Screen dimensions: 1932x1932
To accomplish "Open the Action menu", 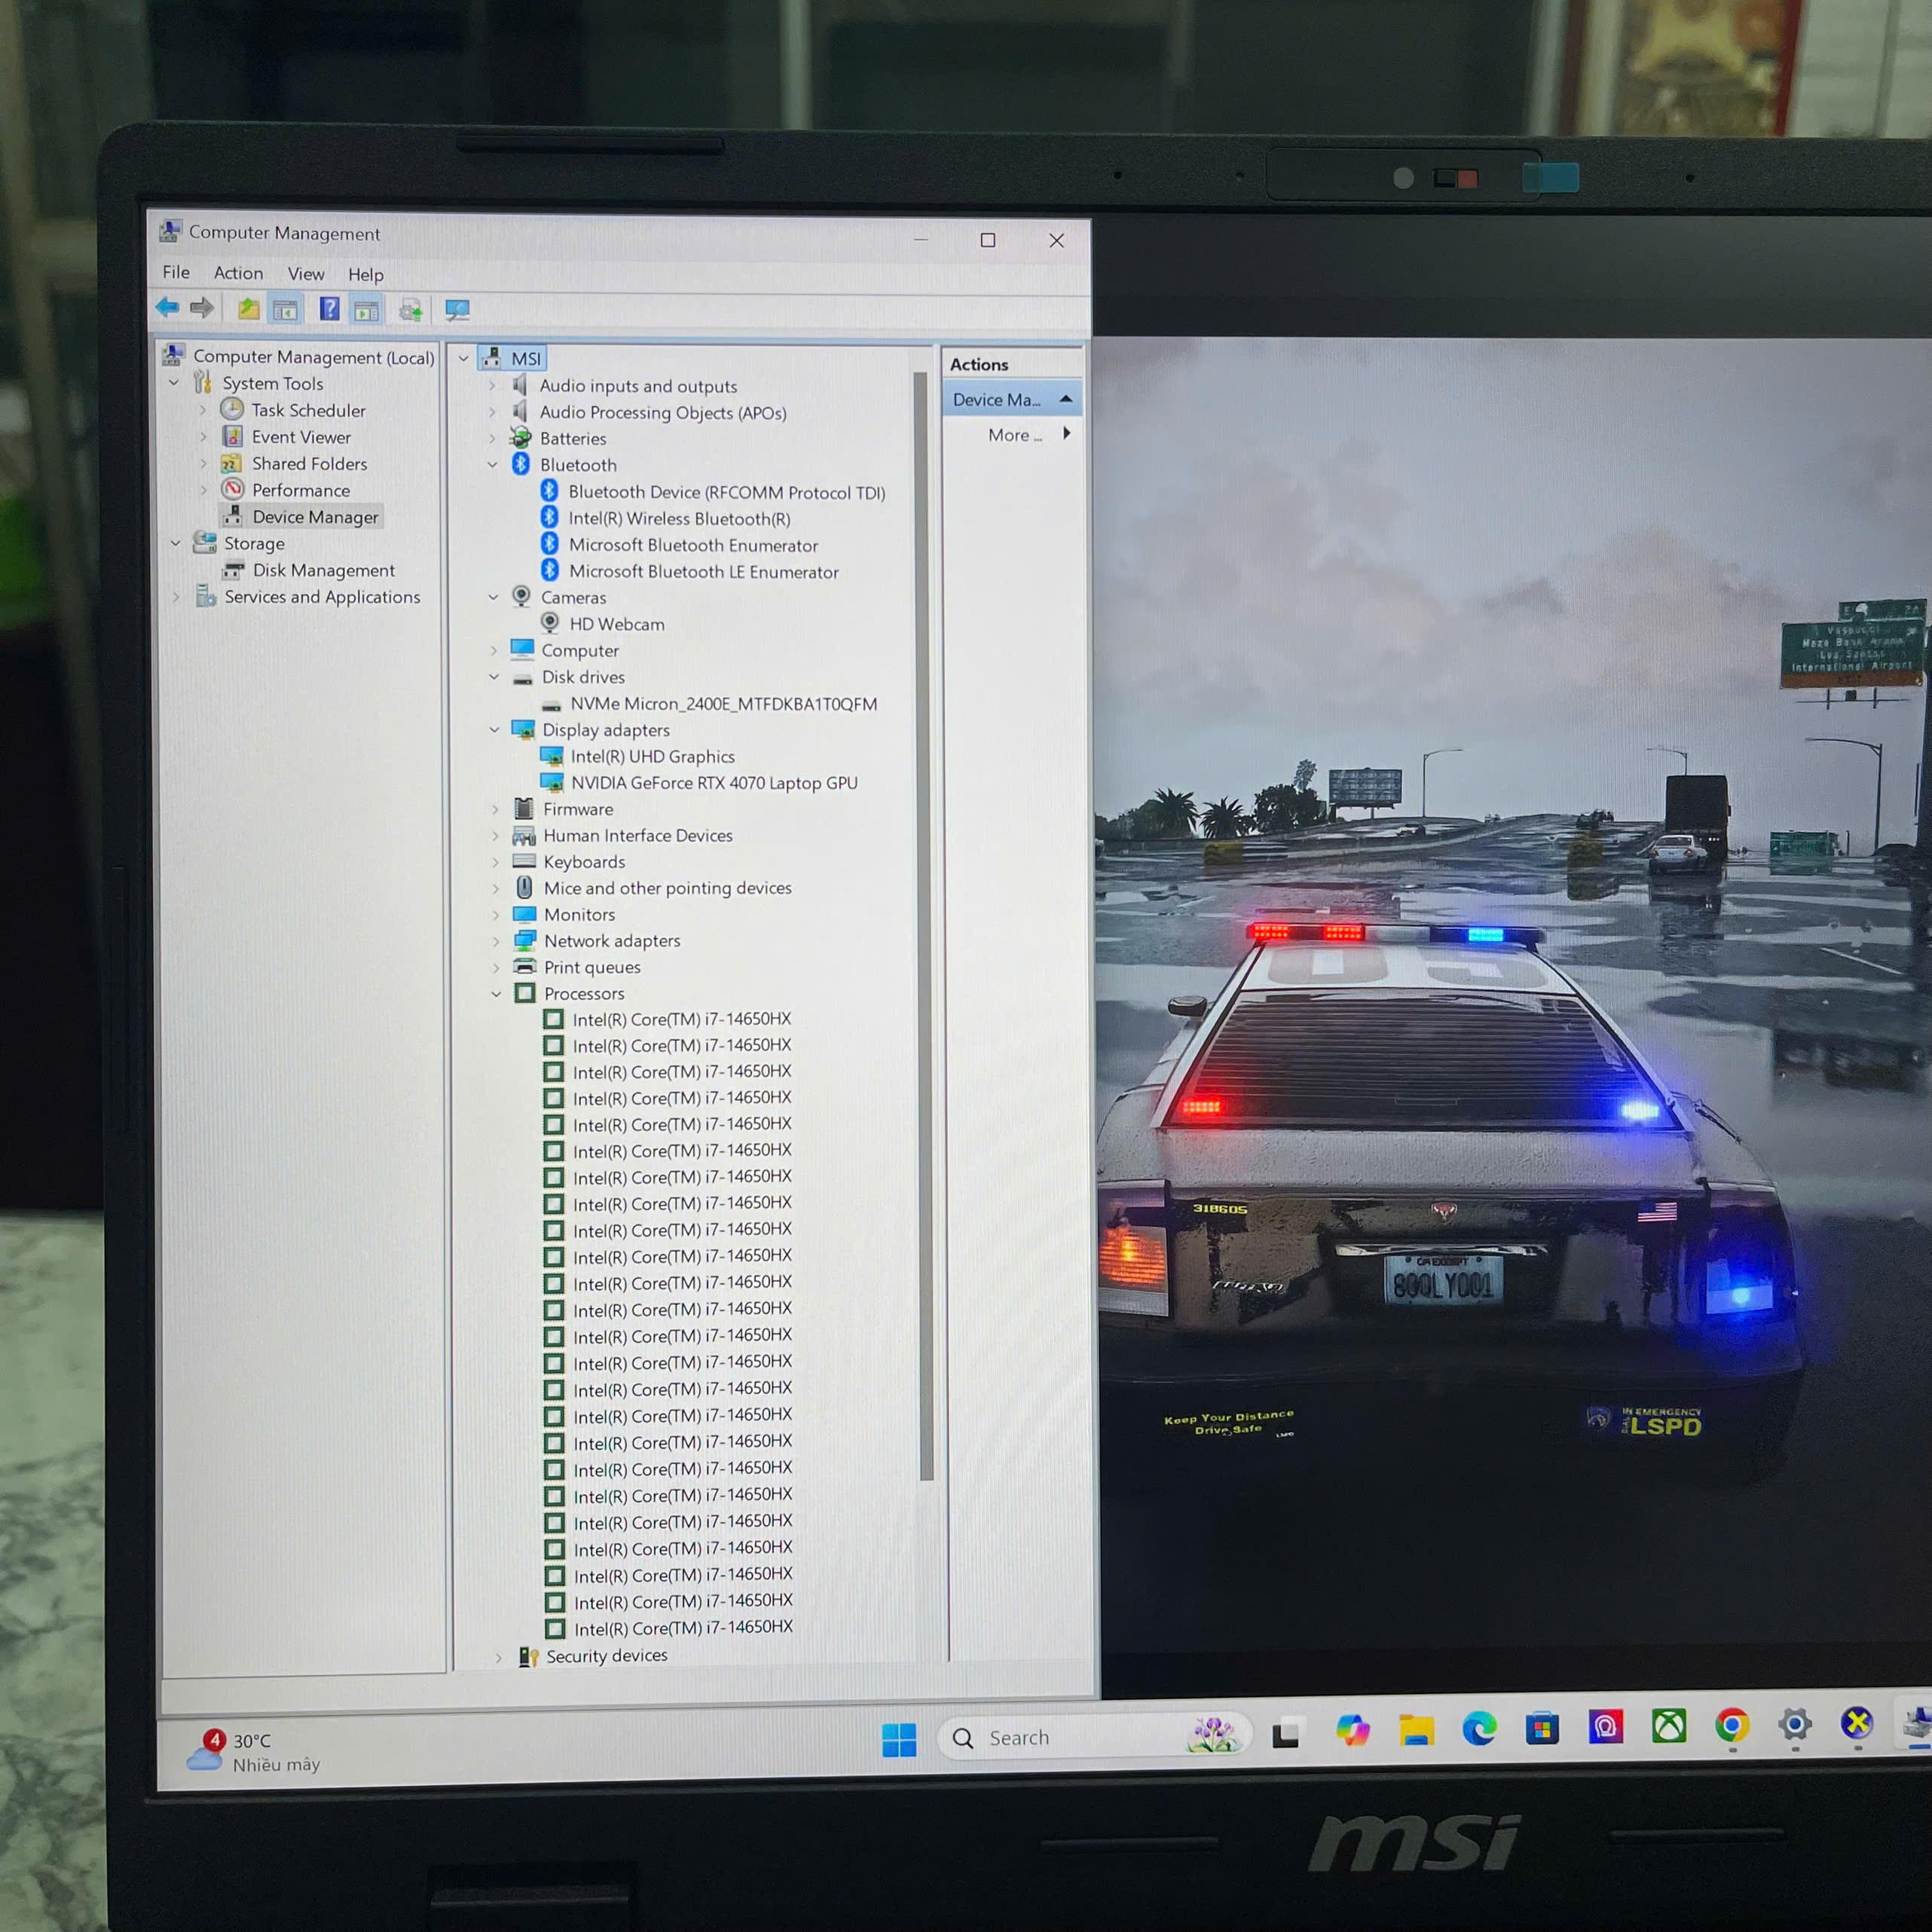I will pos(238,273).
